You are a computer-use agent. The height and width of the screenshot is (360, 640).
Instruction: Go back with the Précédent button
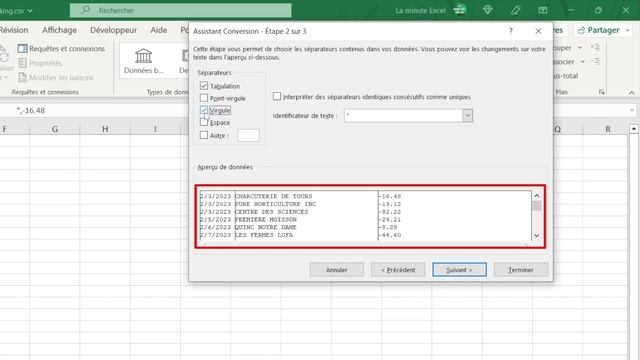click(398, 270)
